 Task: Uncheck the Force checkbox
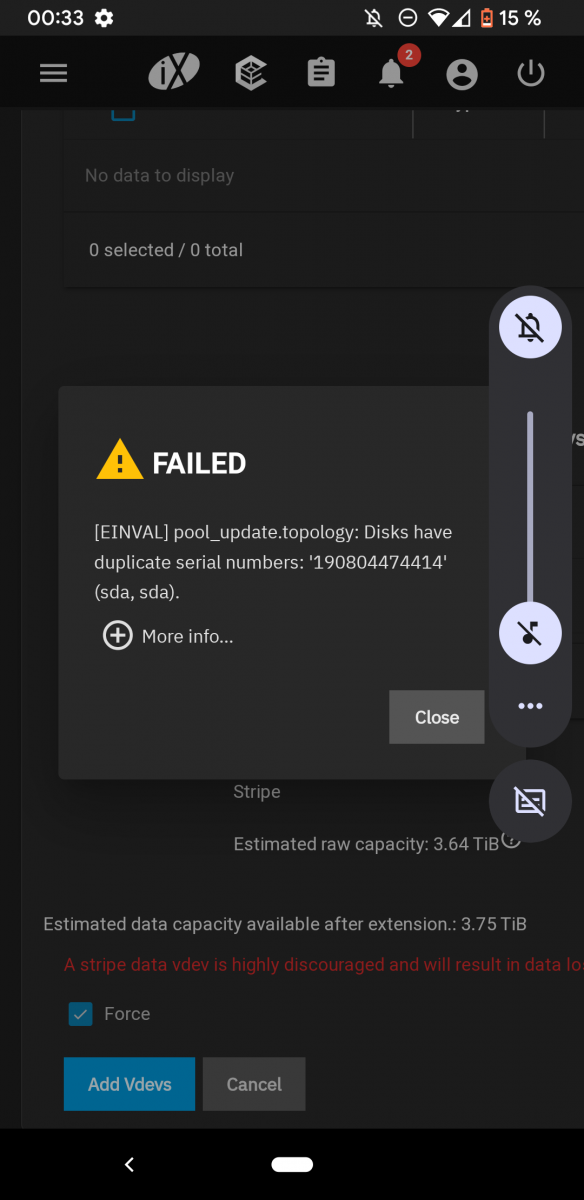[81, 1014]
